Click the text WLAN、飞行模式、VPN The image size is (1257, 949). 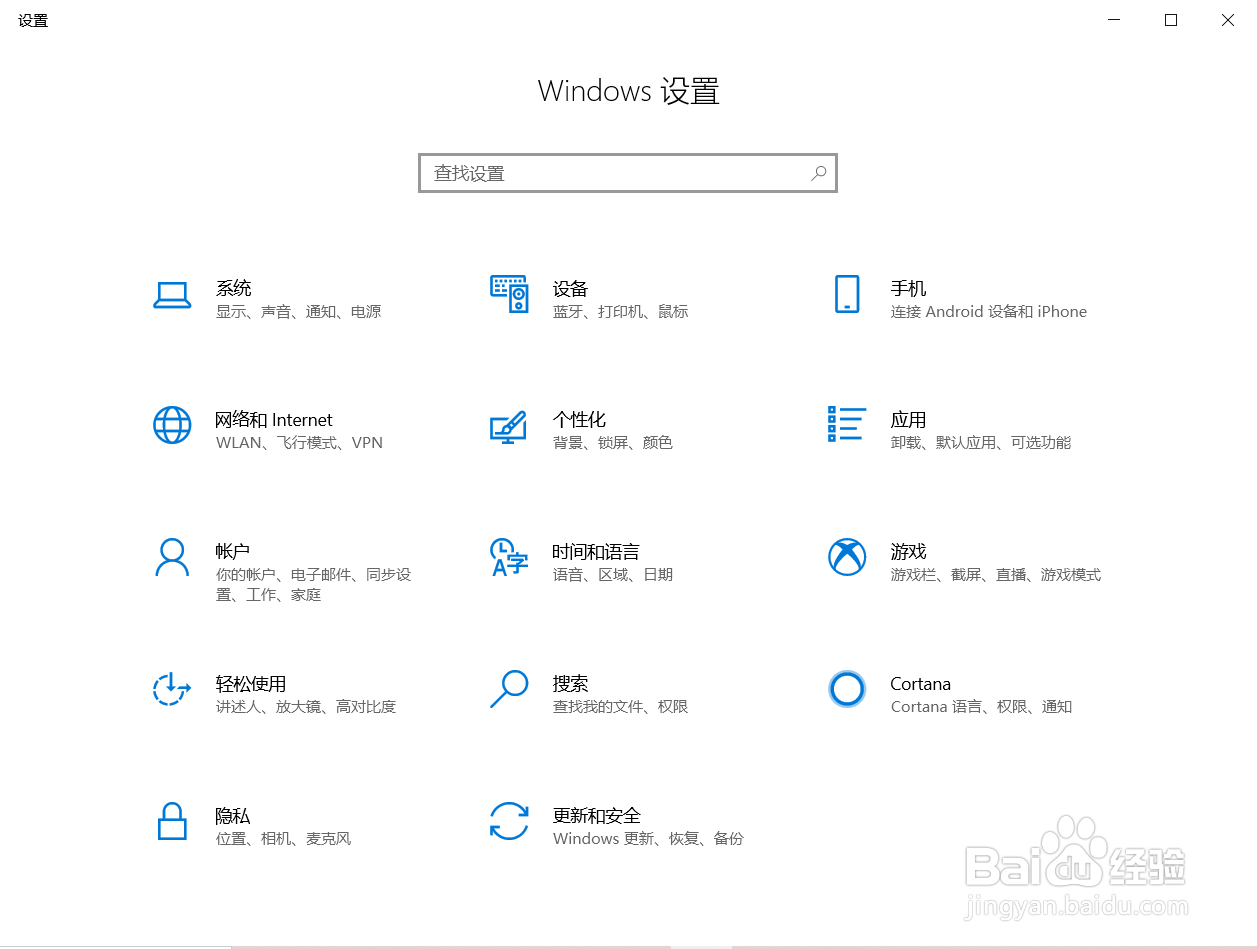point(299,443)
